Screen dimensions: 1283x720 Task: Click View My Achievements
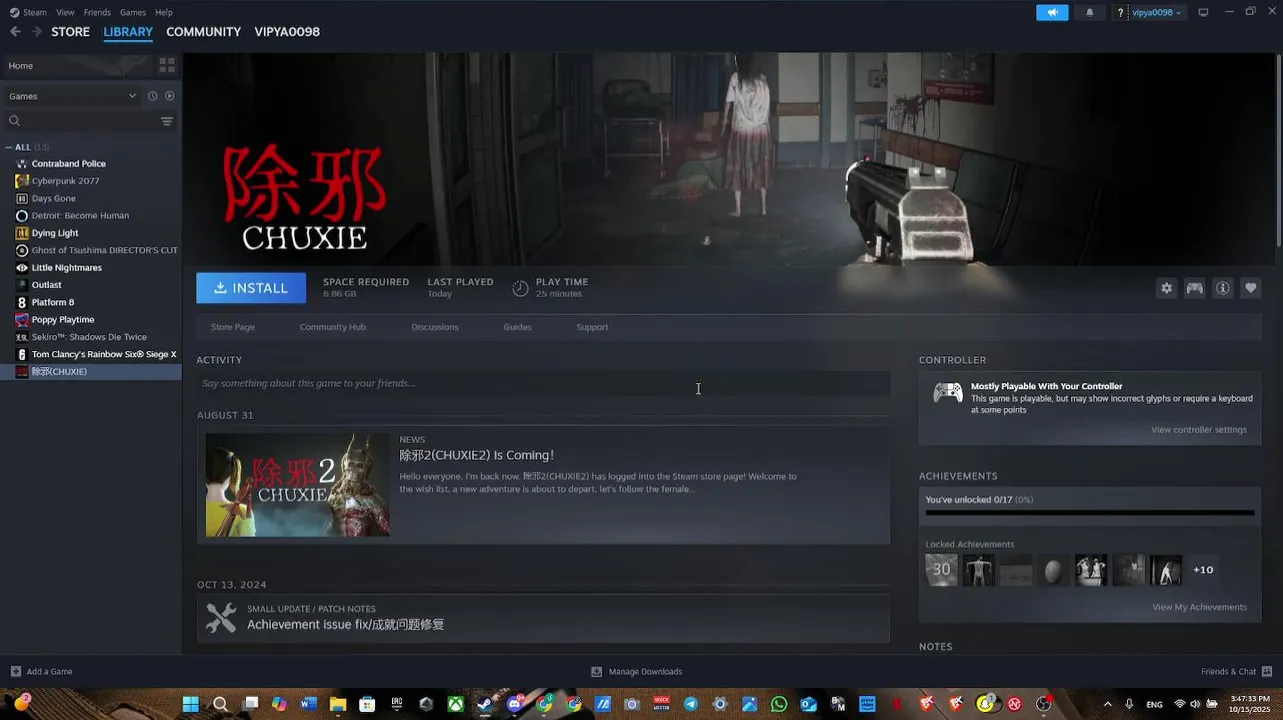pos(1199,607)
